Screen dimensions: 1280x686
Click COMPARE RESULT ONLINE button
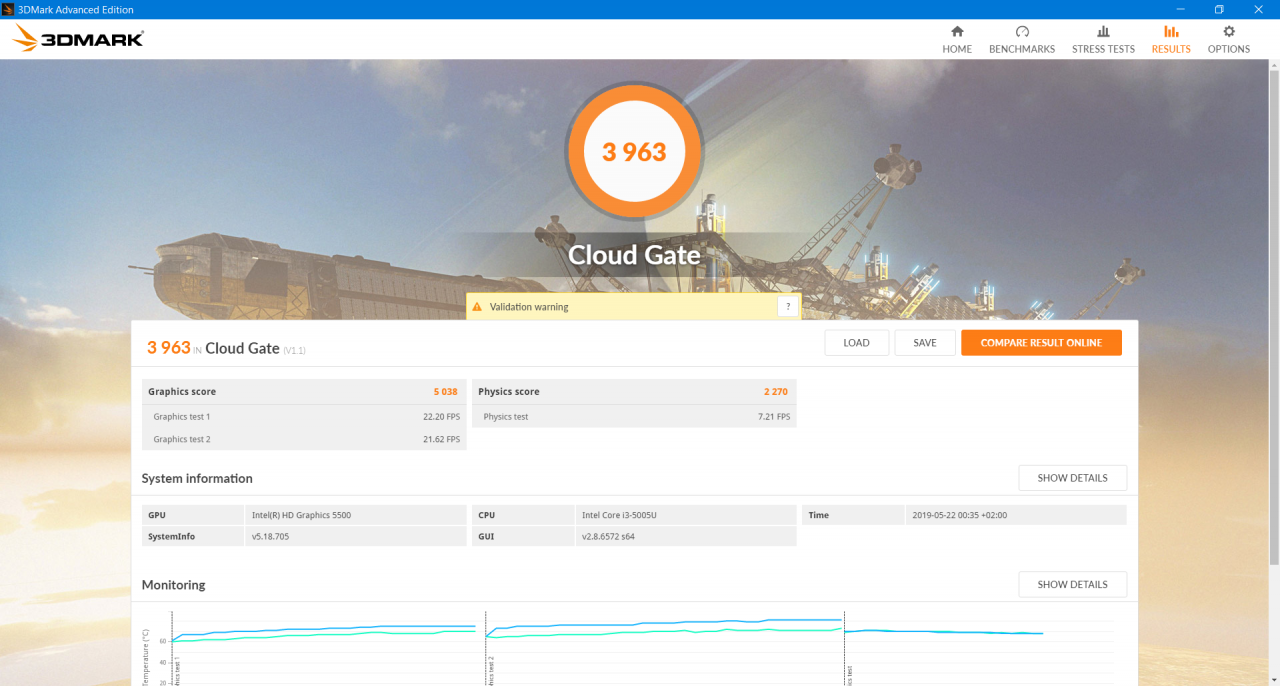1041,343
